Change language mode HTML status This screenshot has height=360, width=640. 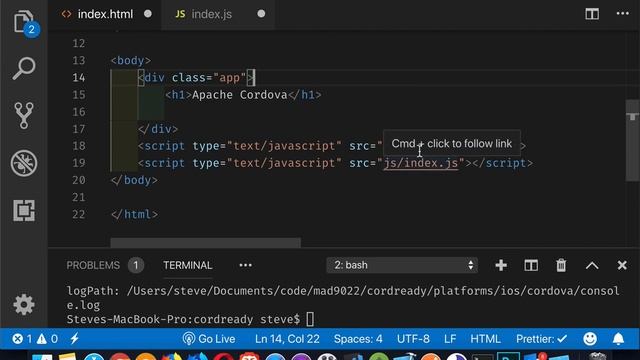(485, 339)
